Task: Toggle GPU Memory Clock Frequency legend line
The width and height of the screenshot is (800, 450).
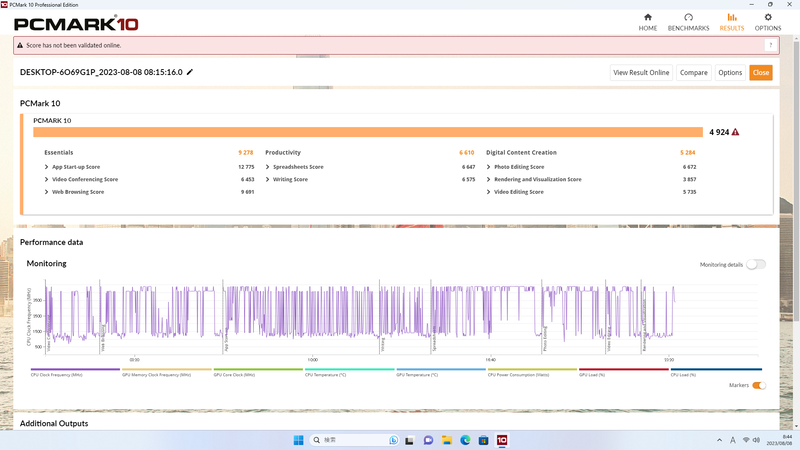Action: pos(166,369)
